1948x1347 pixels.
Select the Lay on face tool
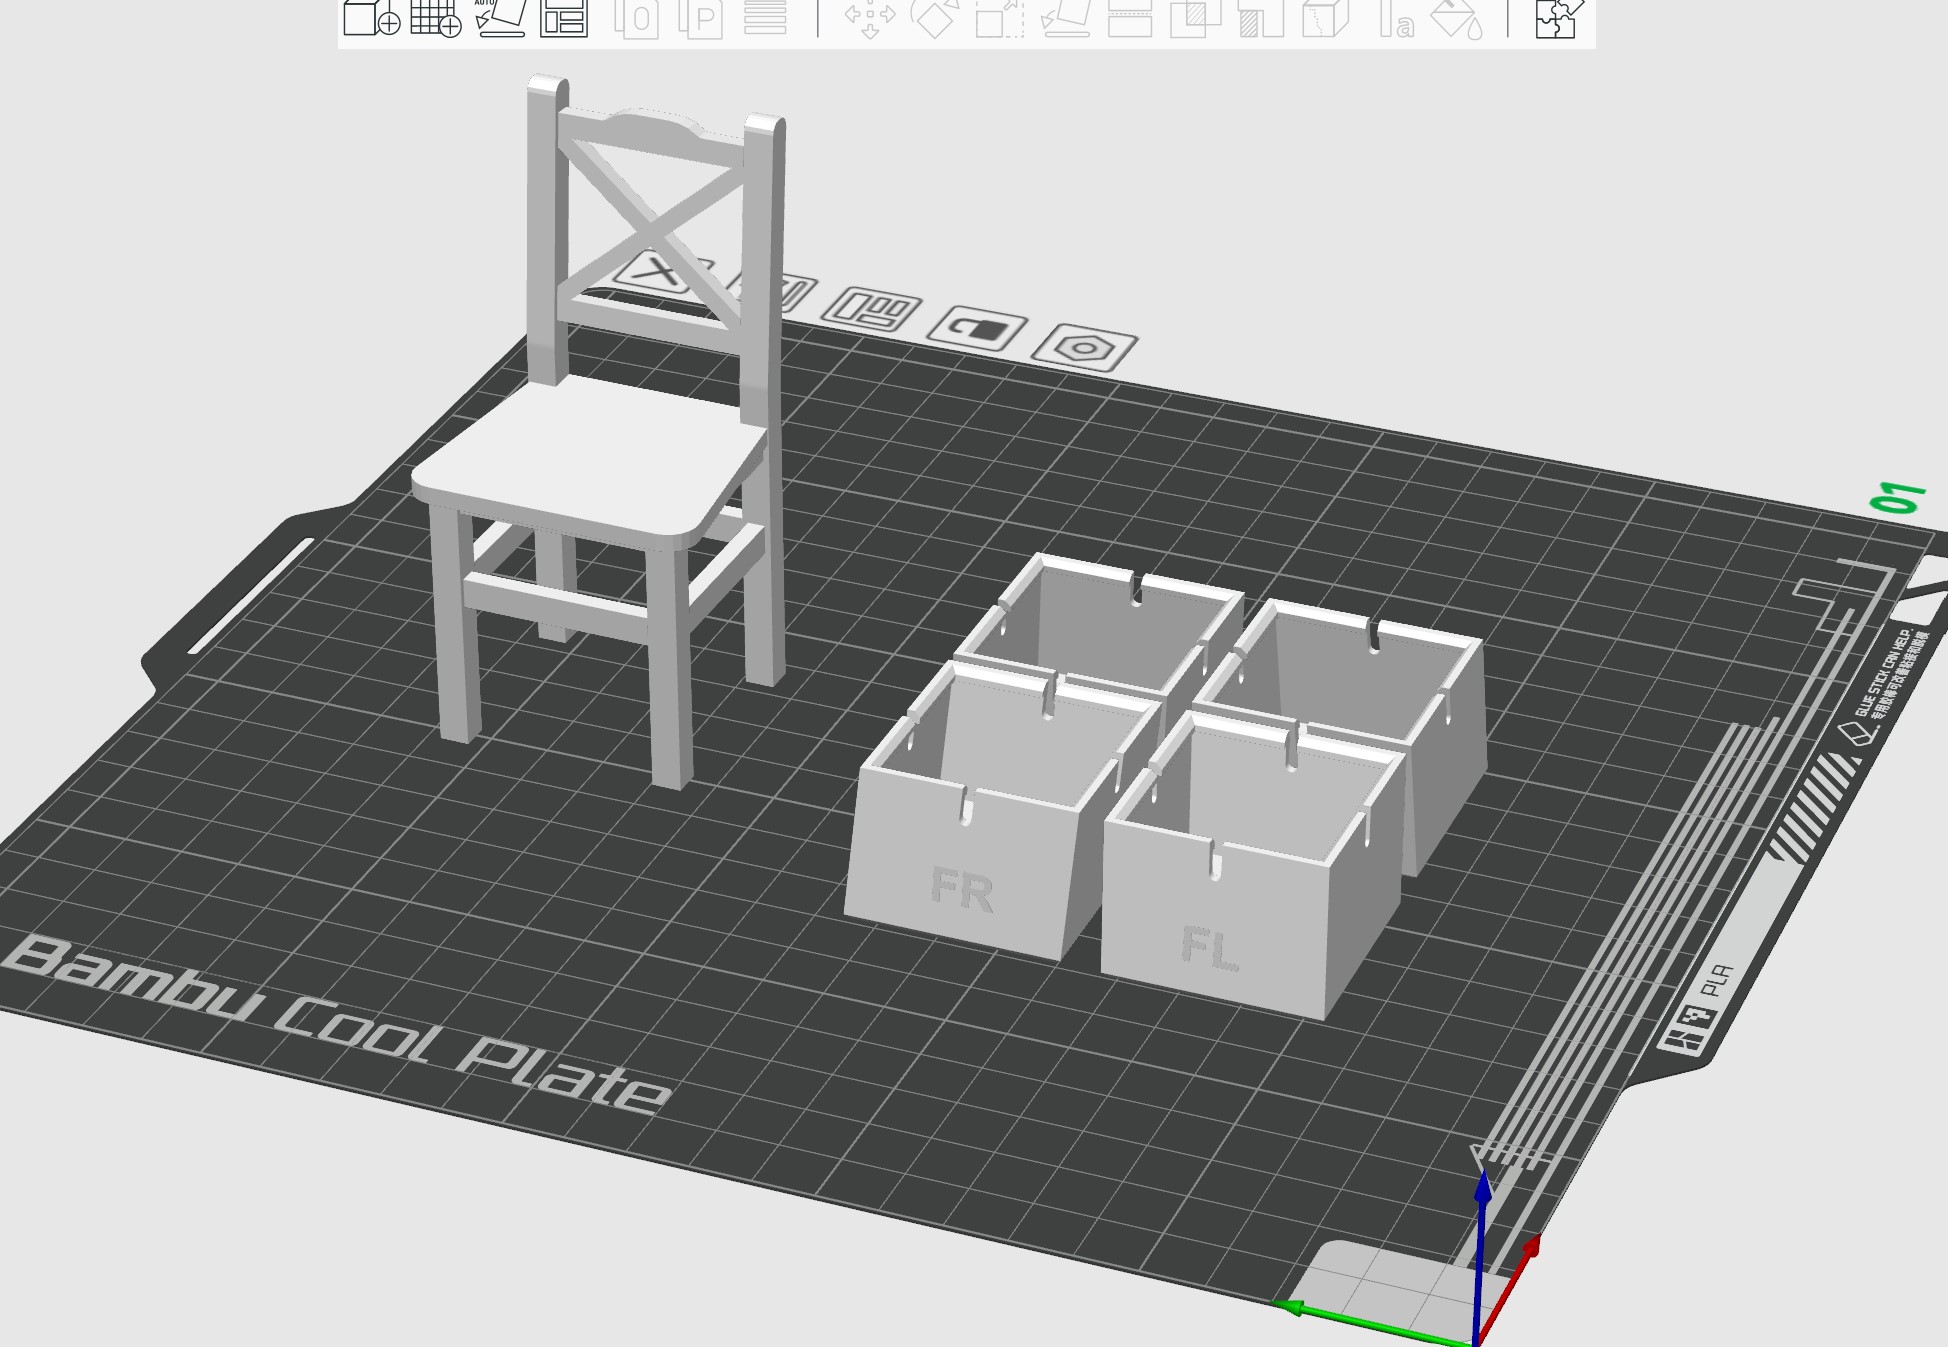(x=1064, y=18)
